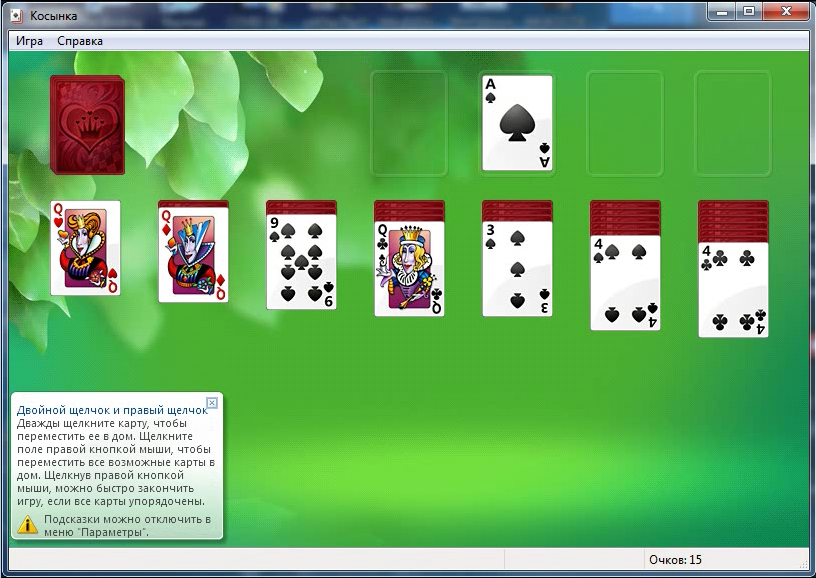Click the third empty foundation slot

(x=624, y=123)
